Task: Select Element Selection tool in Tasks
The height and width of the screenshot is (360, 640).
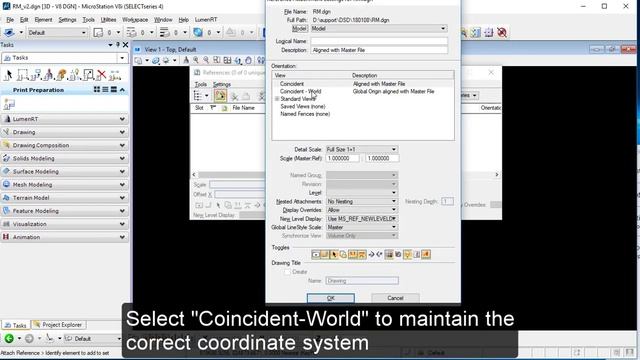Action: (x=8, y=75)
